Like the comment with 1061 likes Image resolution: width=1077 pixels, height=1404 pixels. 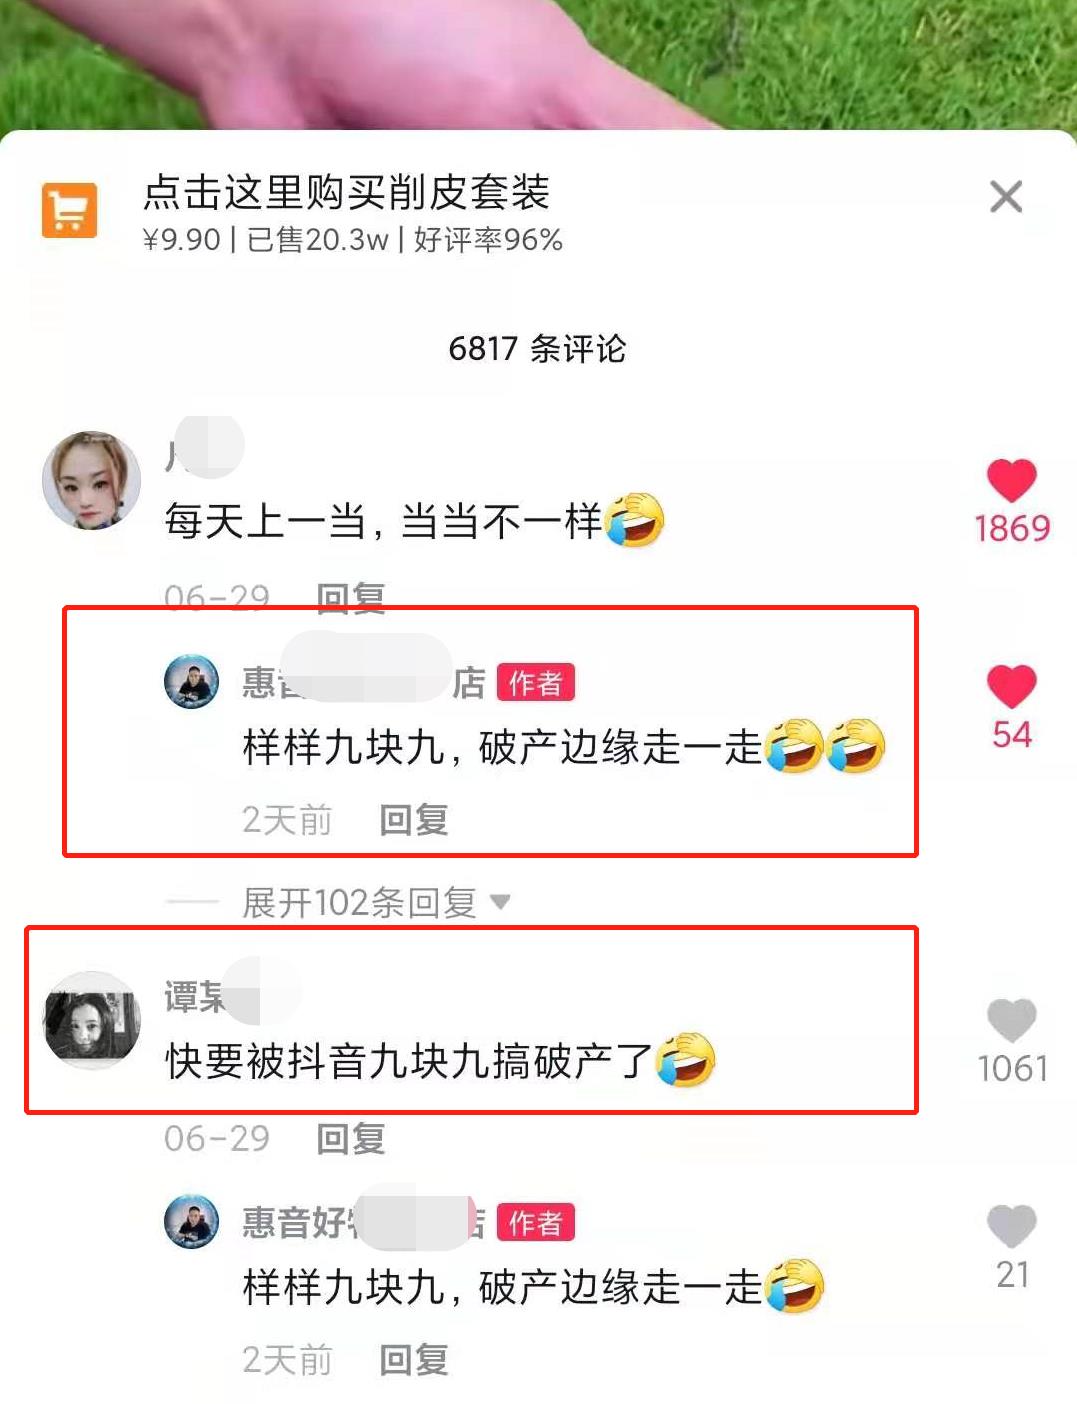coord(1011,1021)
